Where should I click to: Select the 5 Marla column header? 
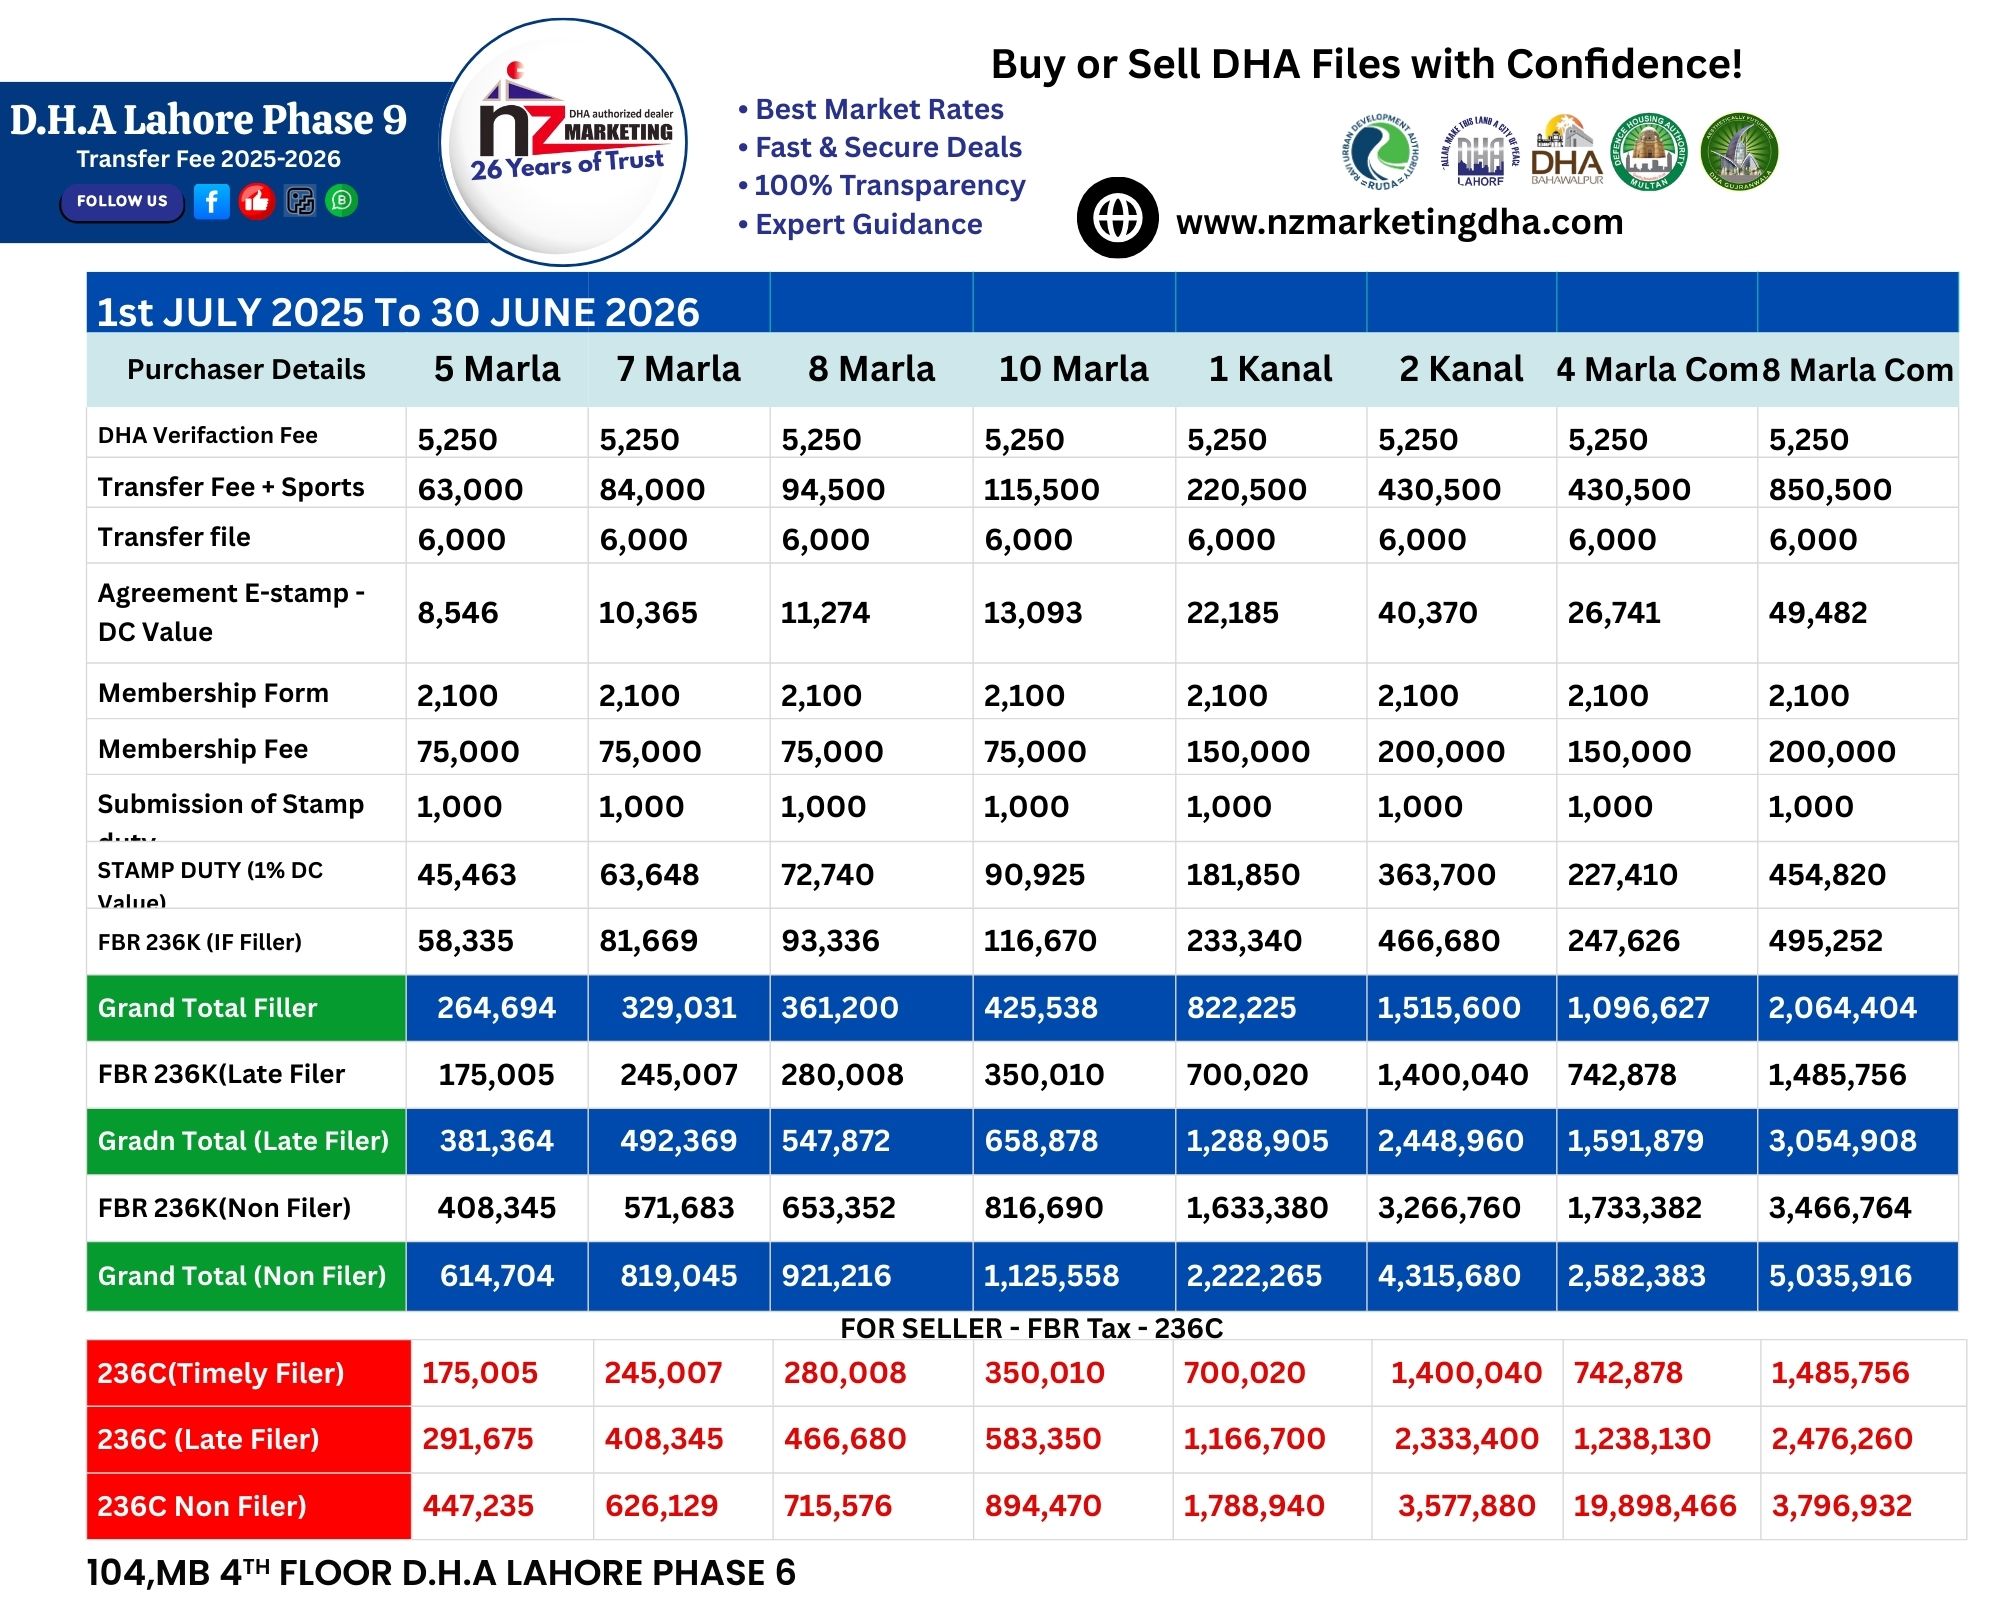(497, 369)
